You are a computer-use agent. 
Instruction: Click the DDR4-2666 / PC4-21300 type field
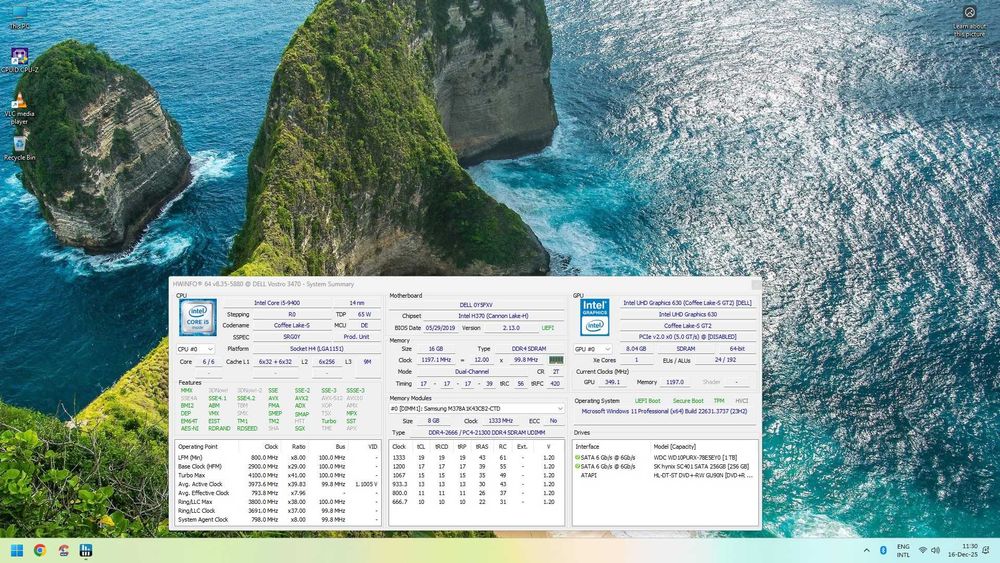487,432
